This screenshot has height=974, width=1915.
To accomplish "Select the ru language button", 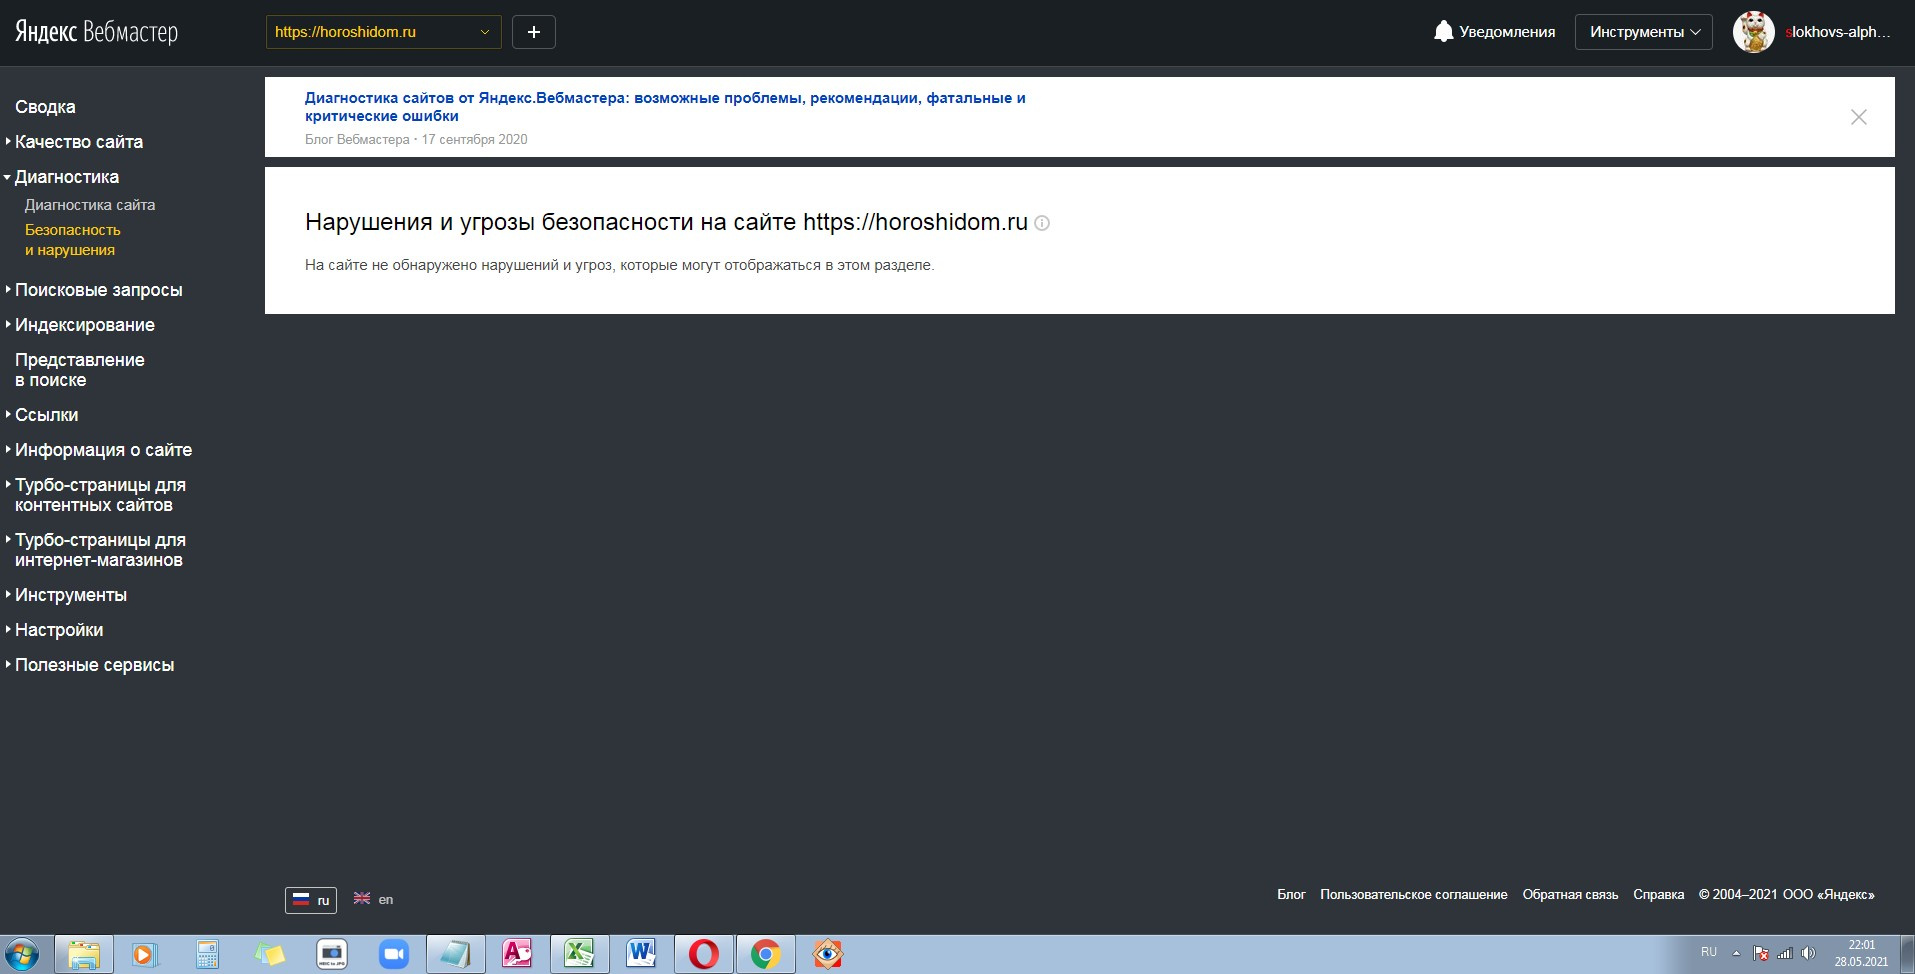I will click(311, 900).
